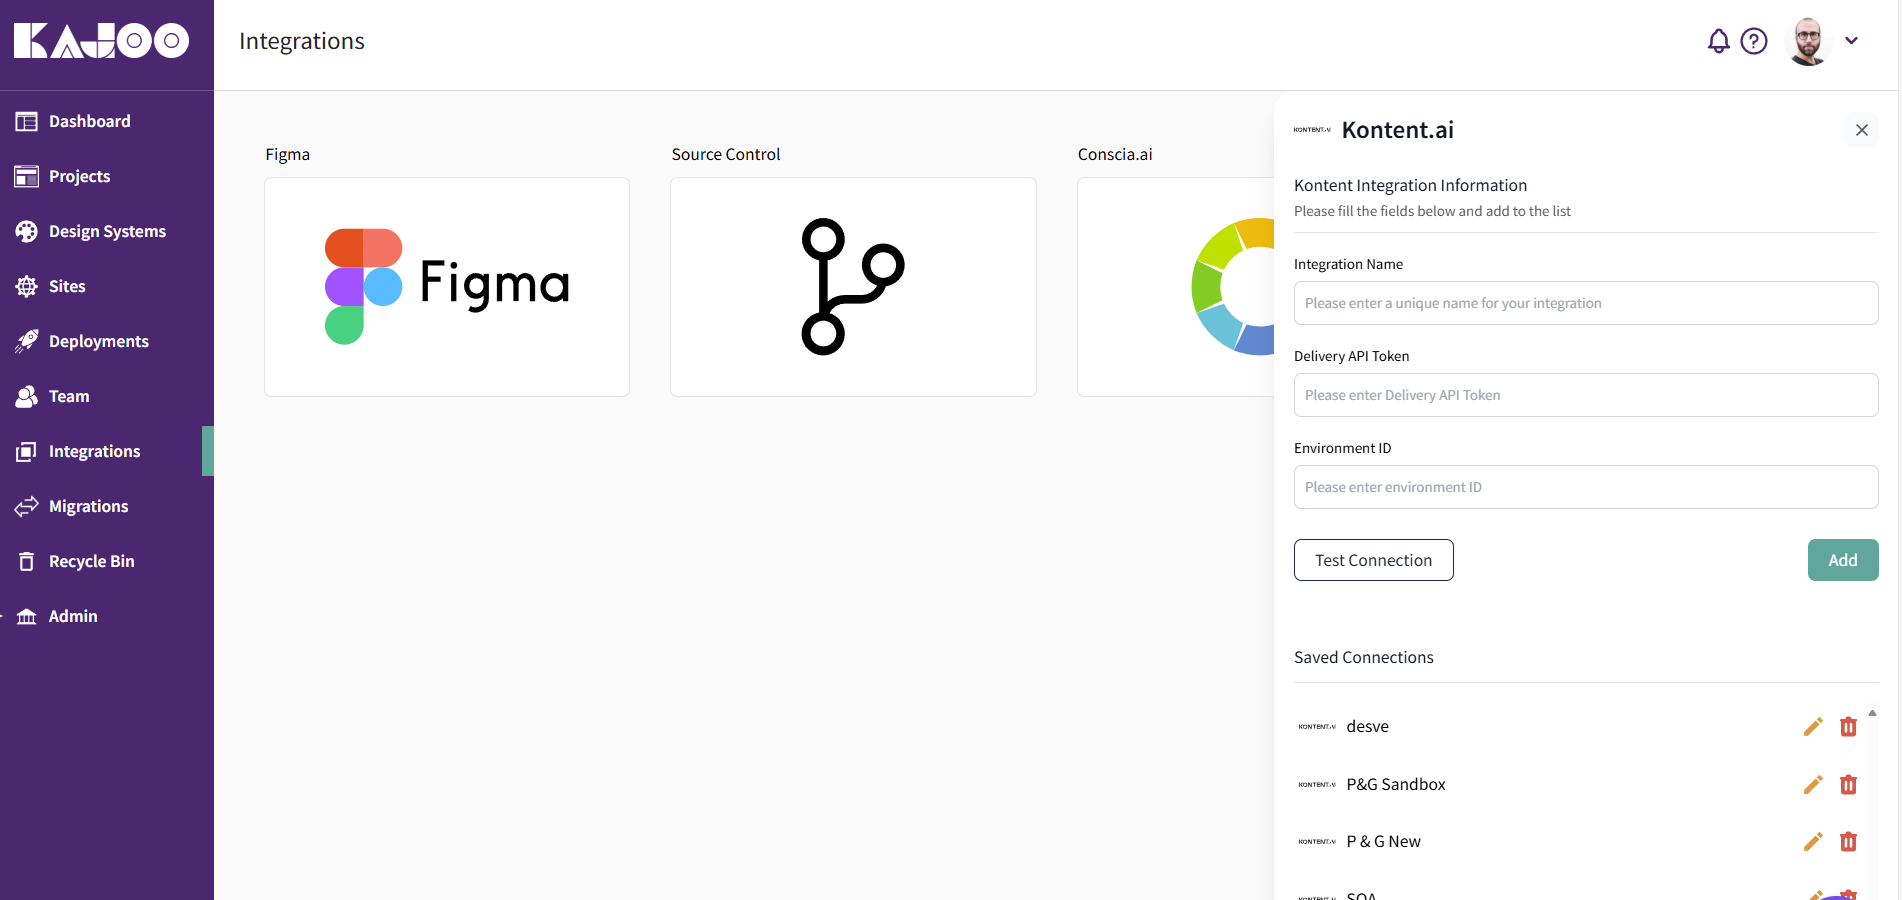The height and width of the screenshot is (900, 1902).
Task: Open the Source Control integration card
Action: click(x=853, y=287)
